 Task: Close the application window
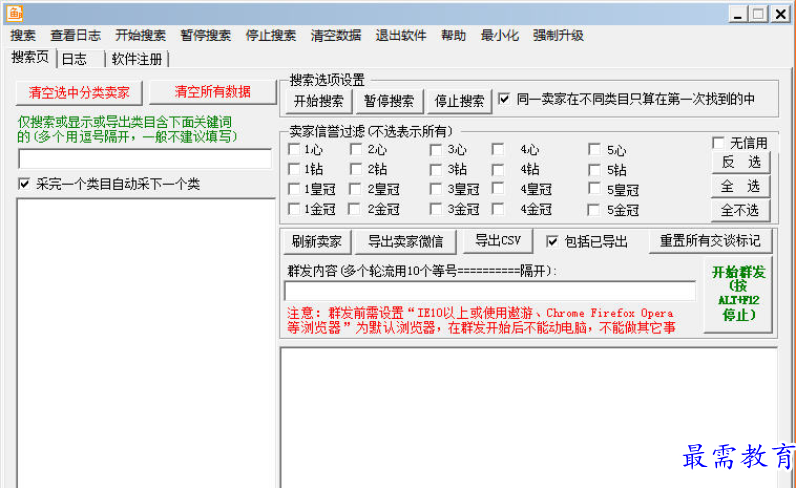(x=781, y=14)
